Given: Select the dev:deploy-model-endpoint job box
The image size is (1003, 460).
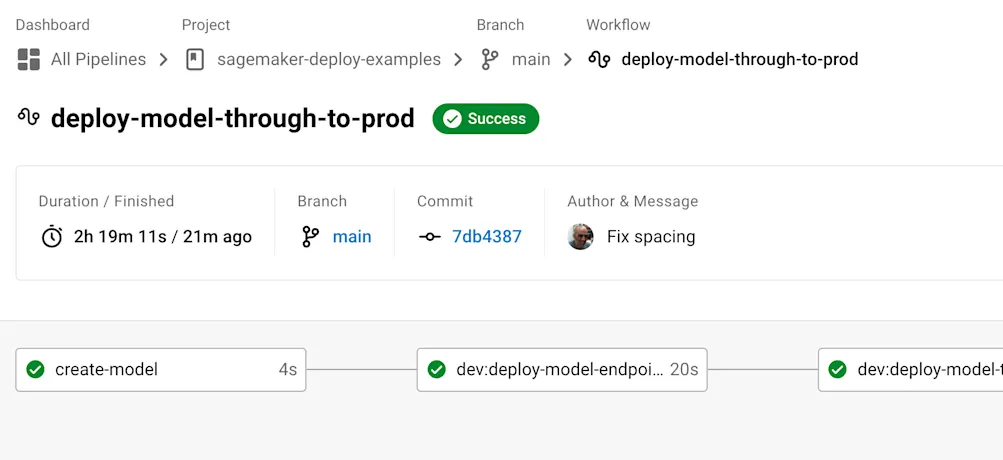Looking at the screenshot, I should tap(561, 370).
